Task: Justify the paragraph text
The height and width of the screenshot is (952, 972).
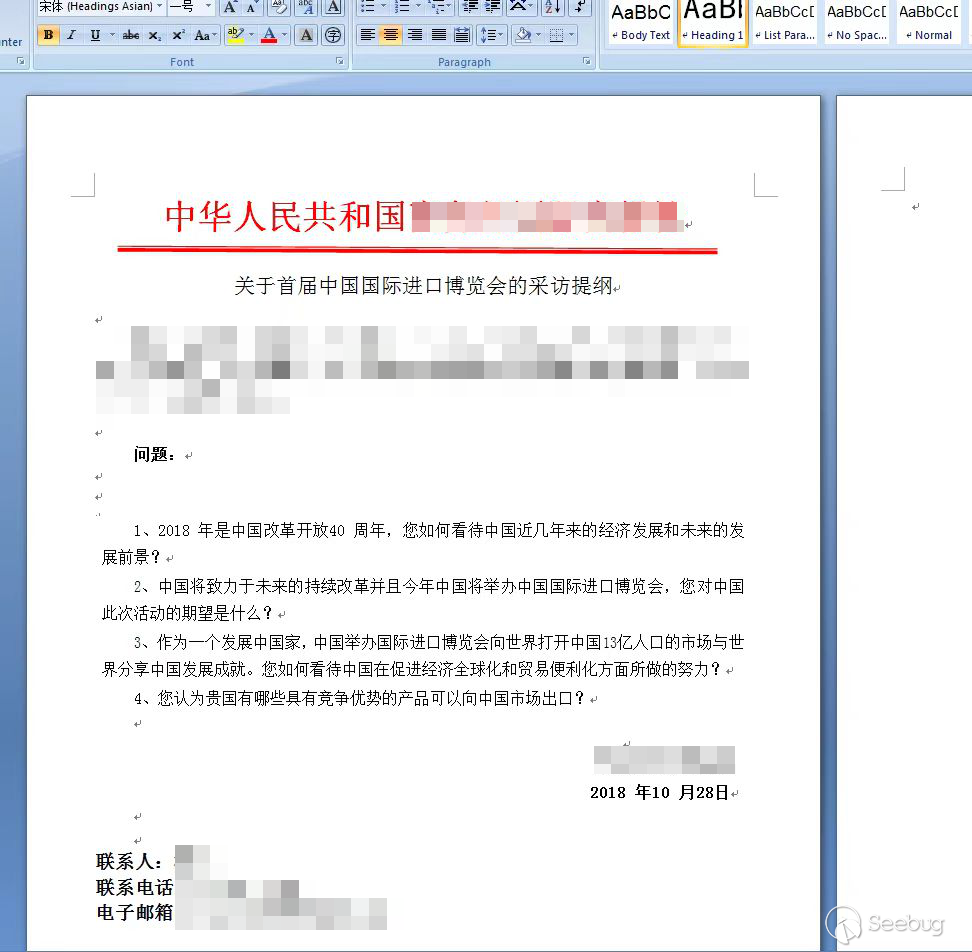Action: click(x=438, y=35)
